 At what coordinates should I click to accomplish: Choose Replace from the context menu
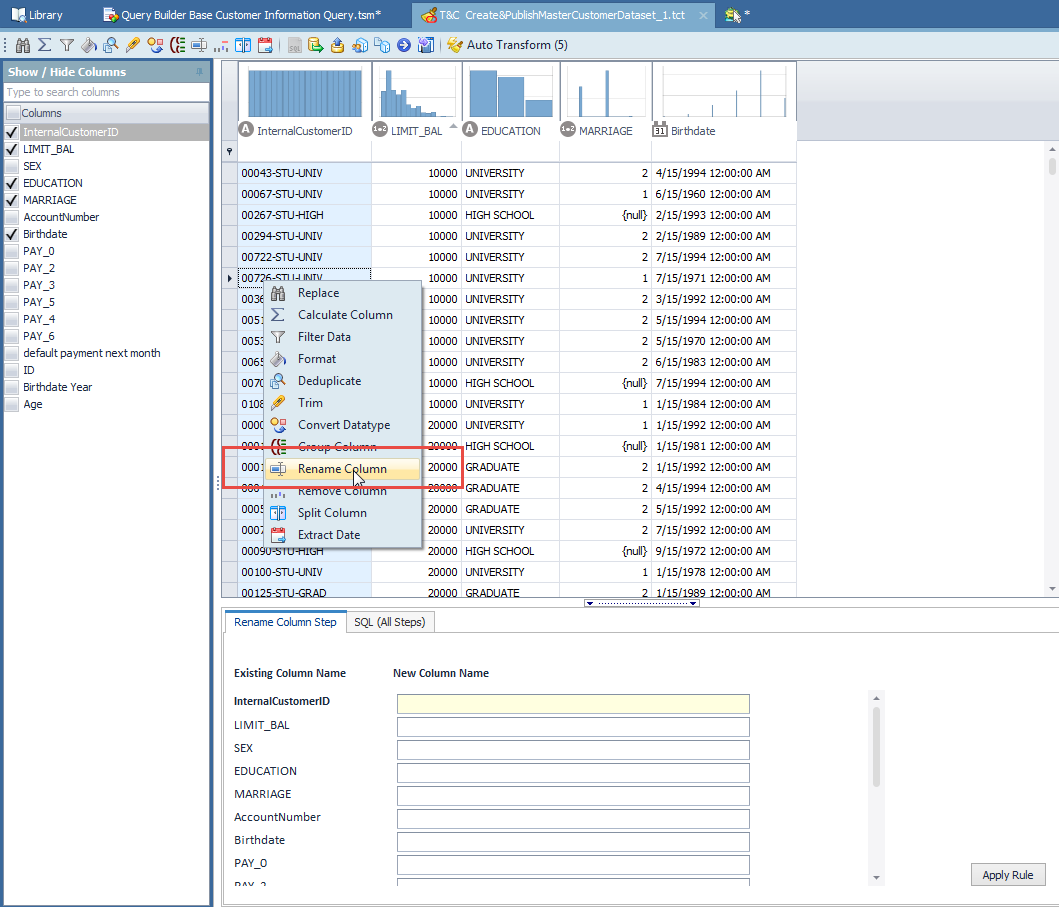(342, 293)
